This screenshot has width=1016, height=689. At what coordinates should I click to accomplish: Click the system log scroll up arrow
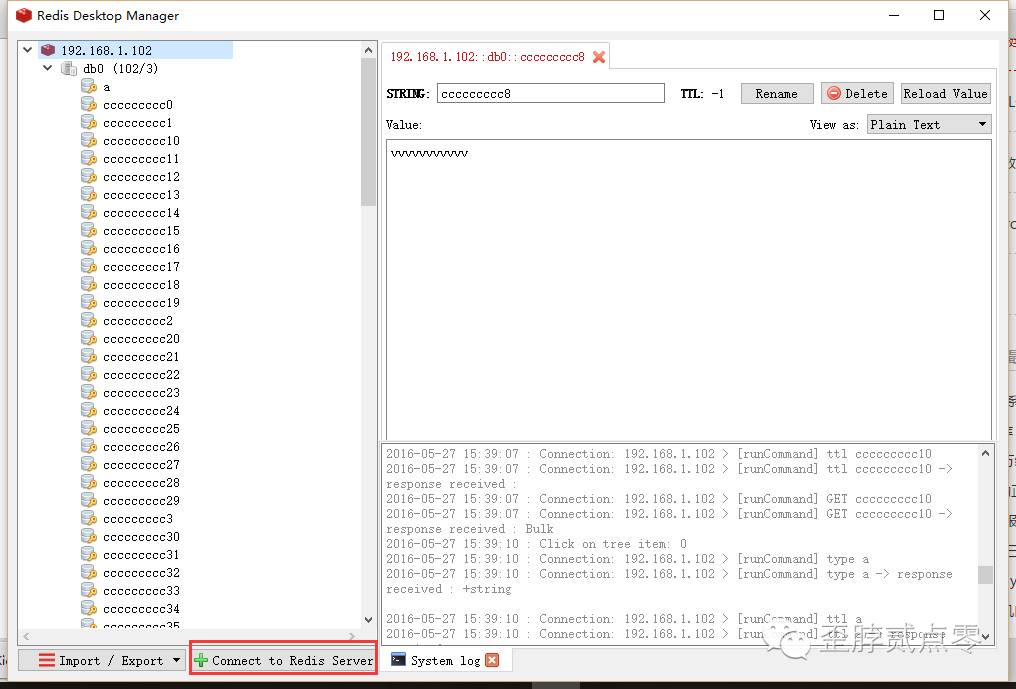pyautogui.click(x=986, y=453)
